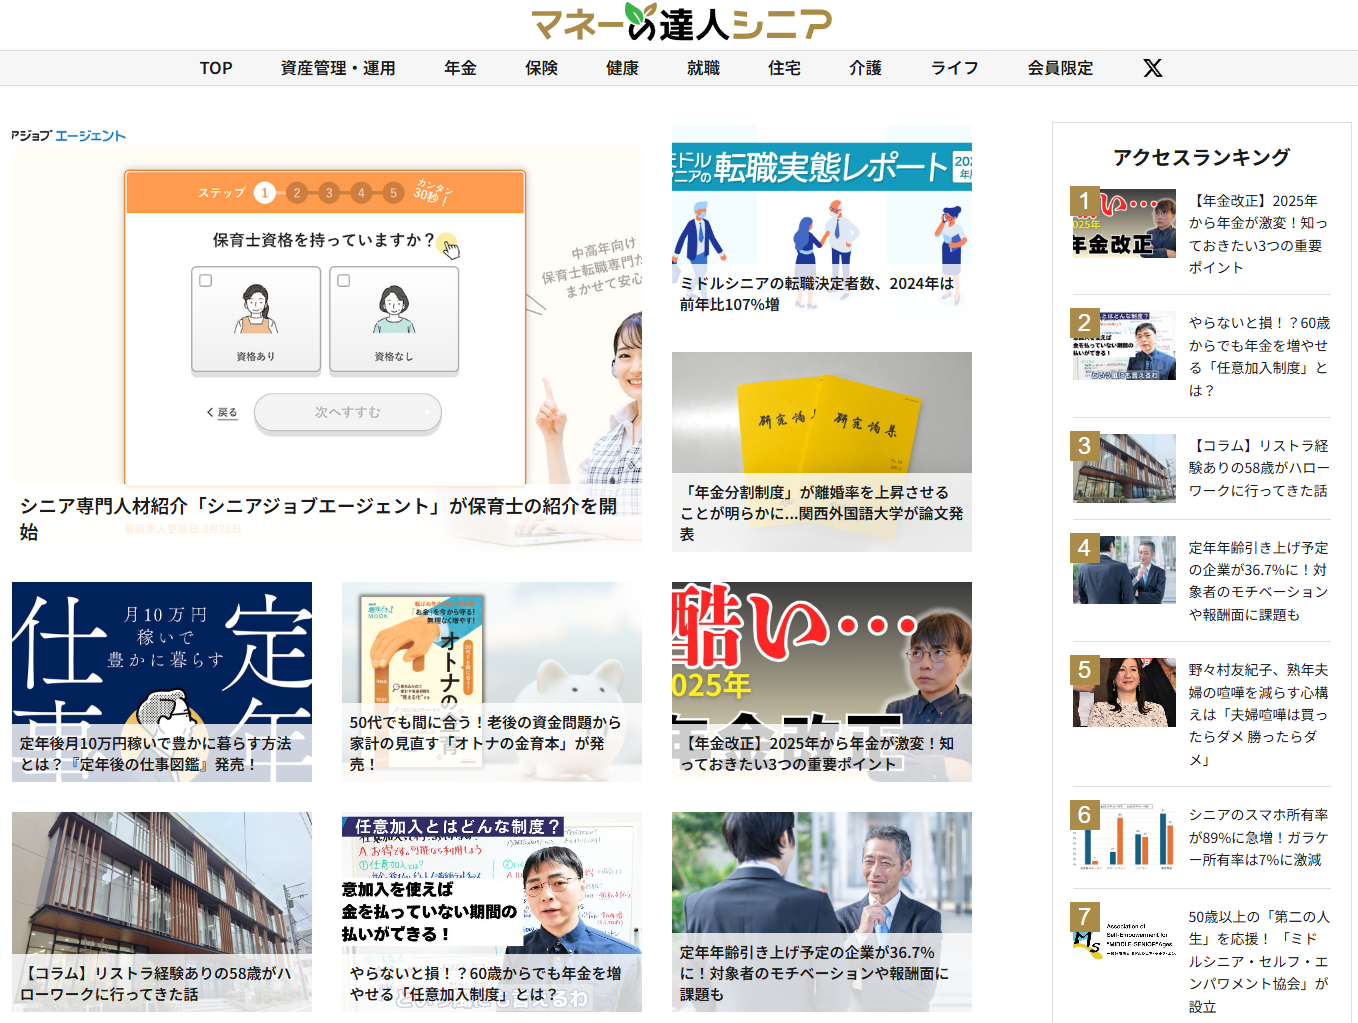Click the マネーの達人シニア site logo
The height and width of the screenshot is (1023, 1358).
[680, 22]
